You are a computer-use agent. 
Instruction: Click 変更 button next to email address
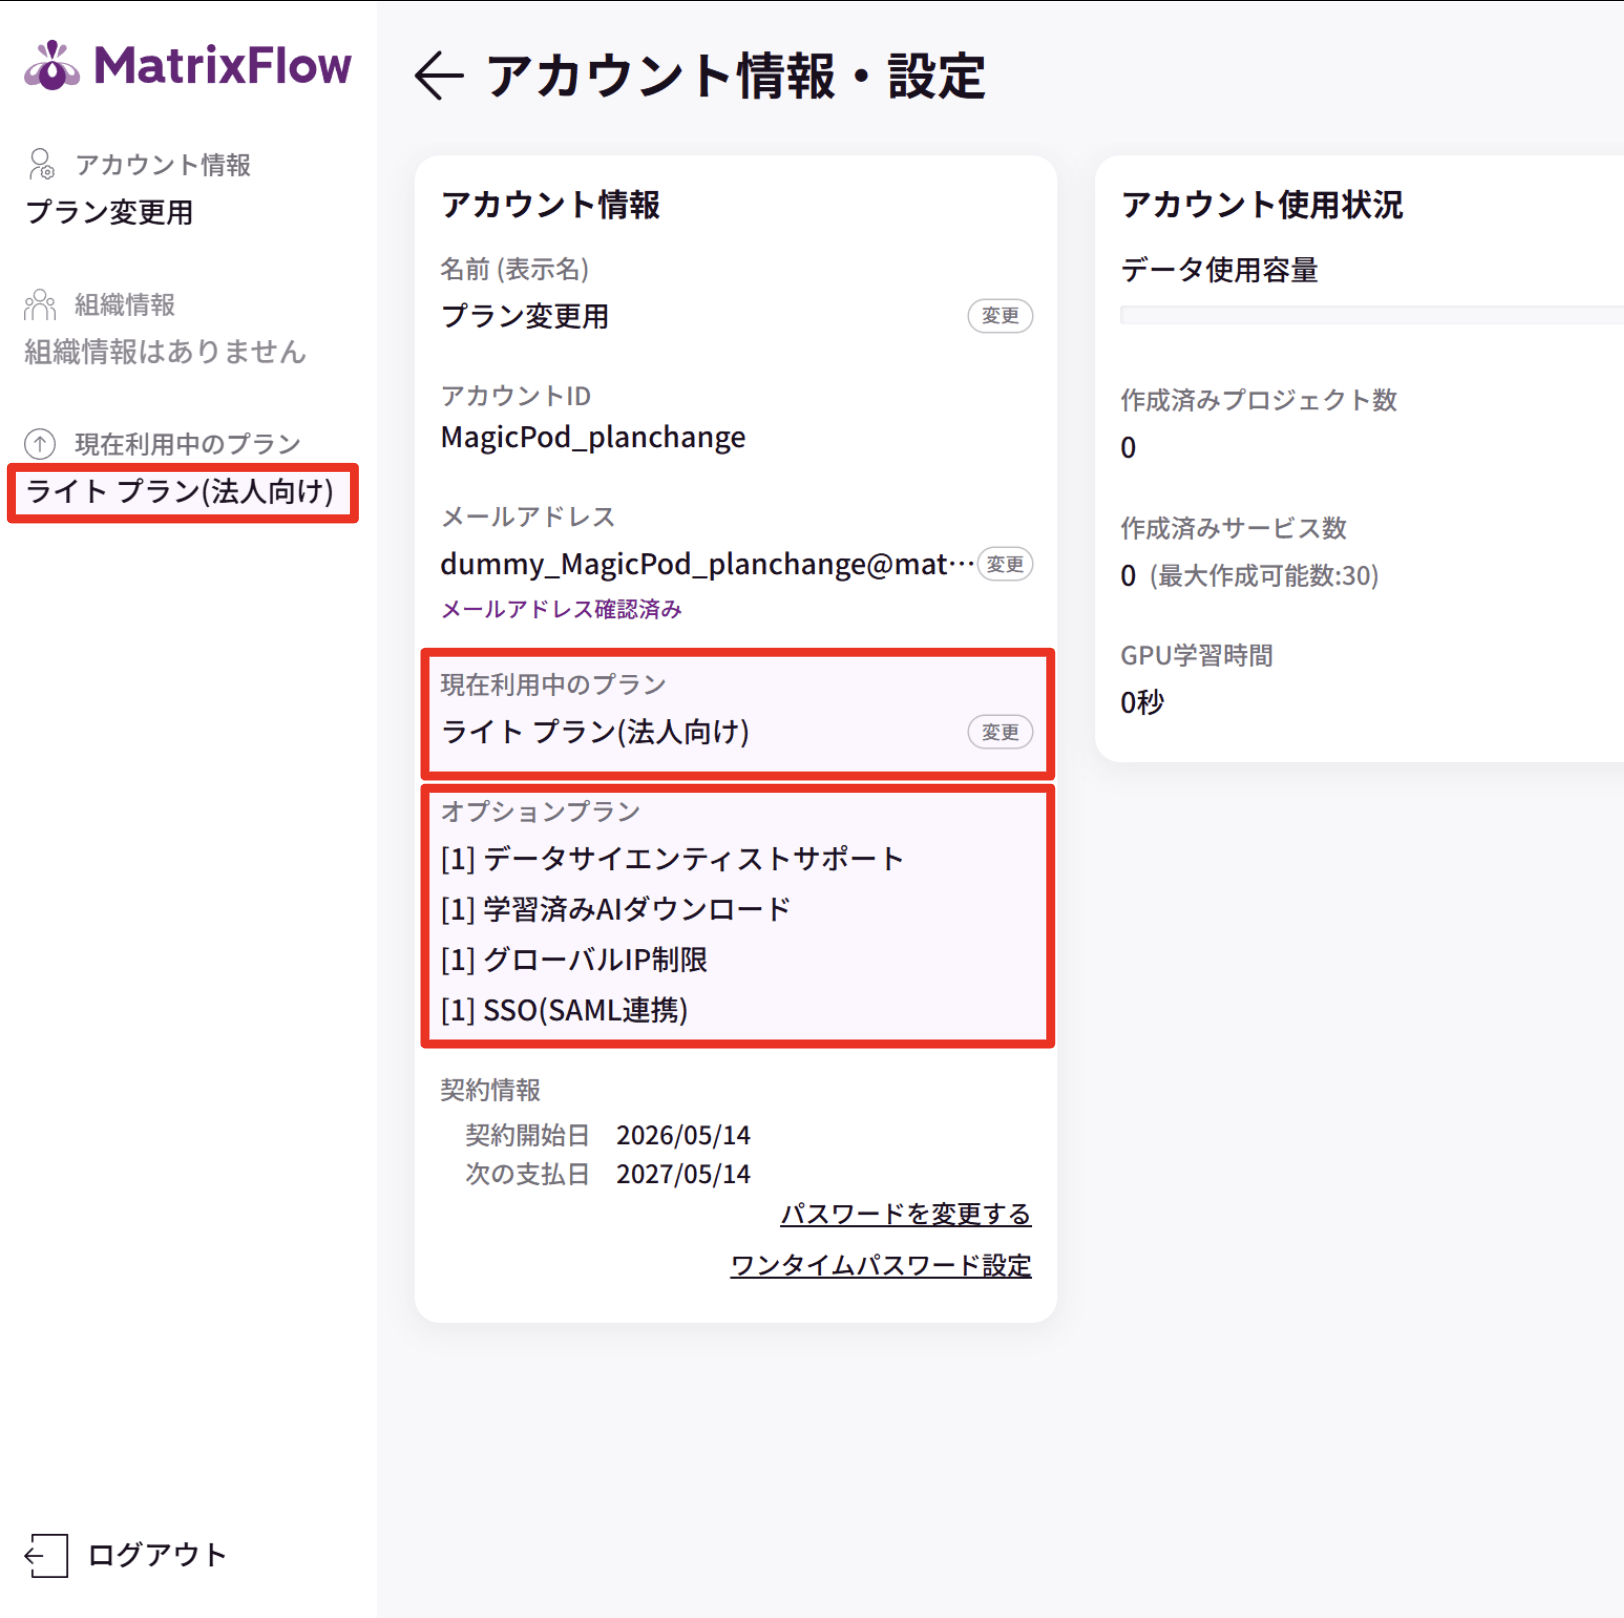(x=1005, y=564)
